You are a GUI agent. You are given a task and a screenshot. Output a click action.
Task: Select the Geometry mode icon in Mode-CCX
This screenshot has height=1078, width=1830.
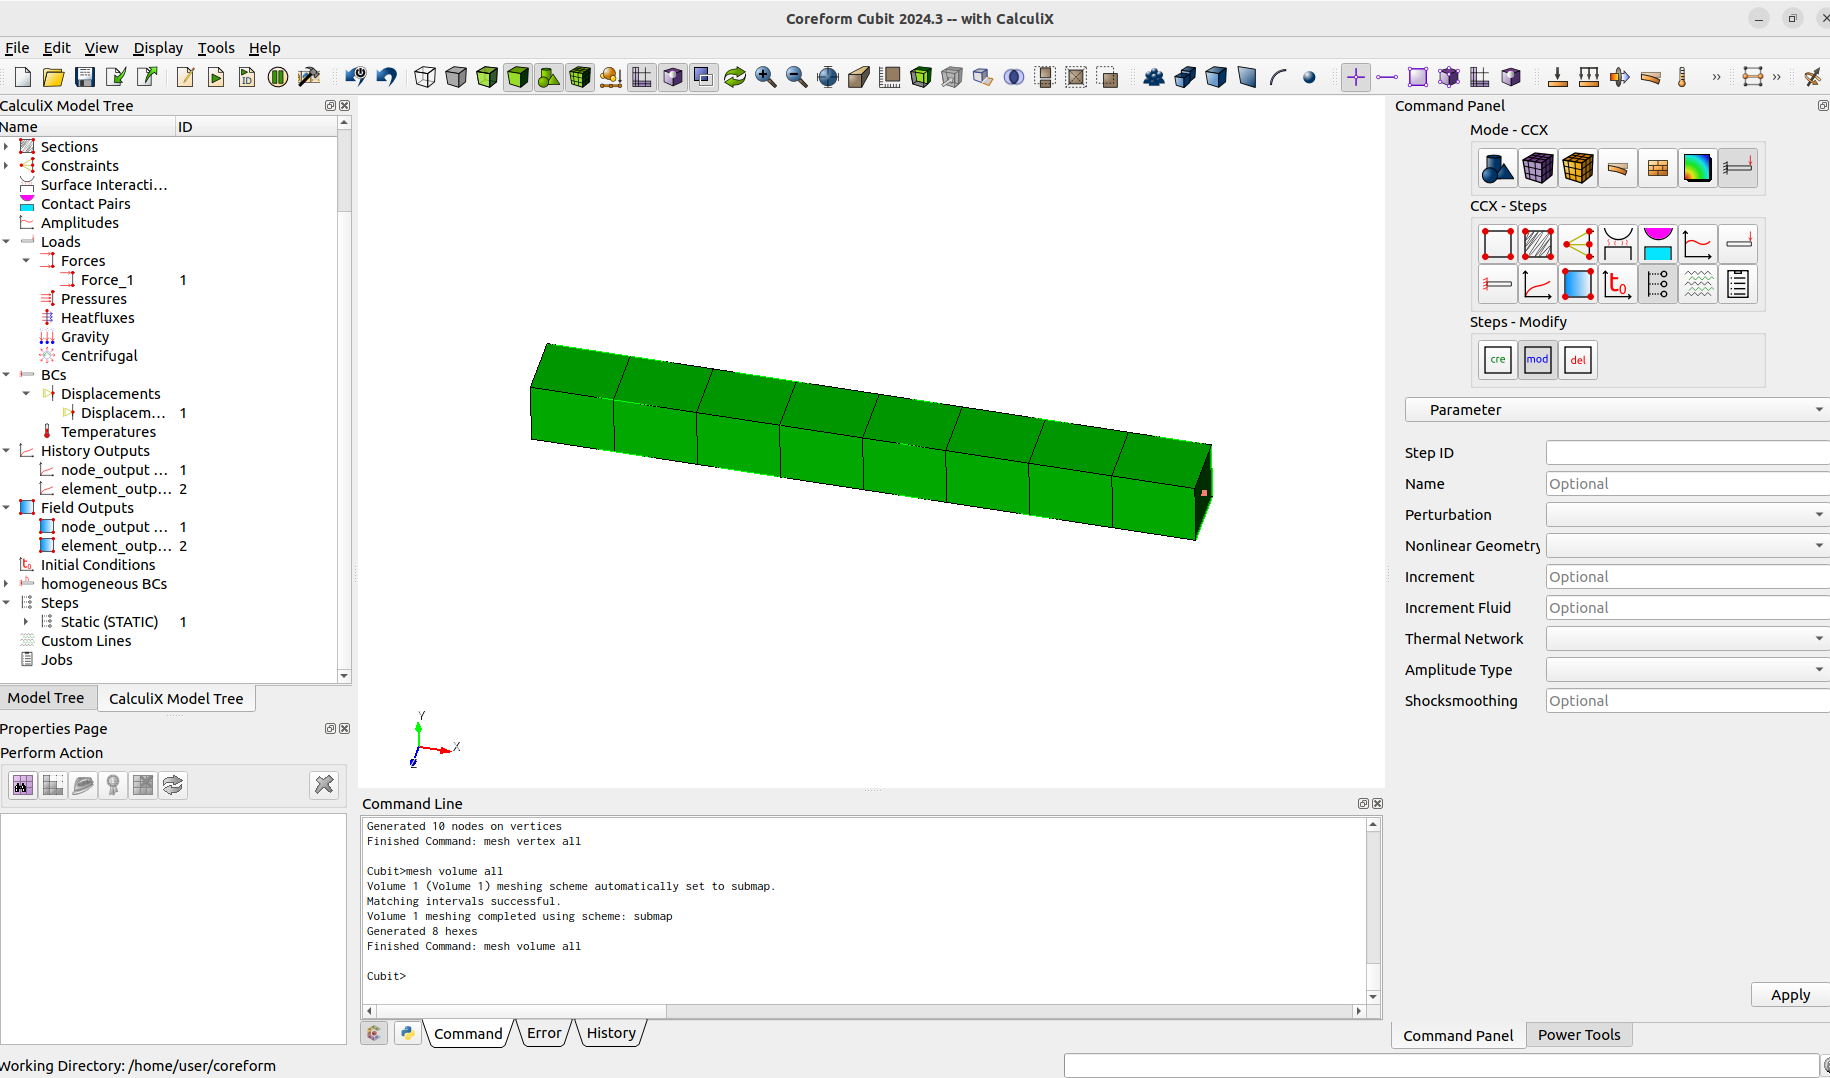(1497, 167)
